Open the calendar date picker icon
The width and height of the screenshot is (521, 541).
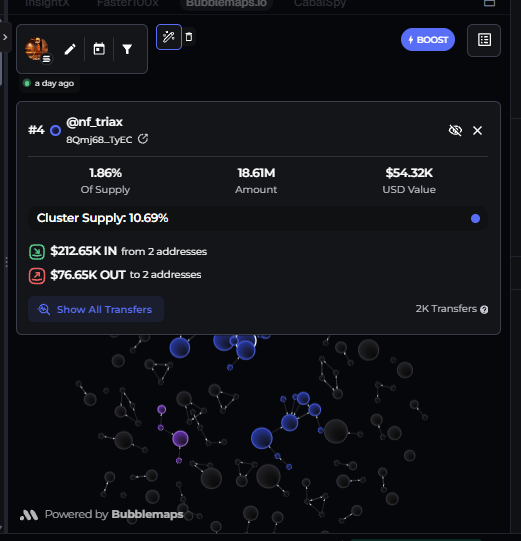click(99, 49)
